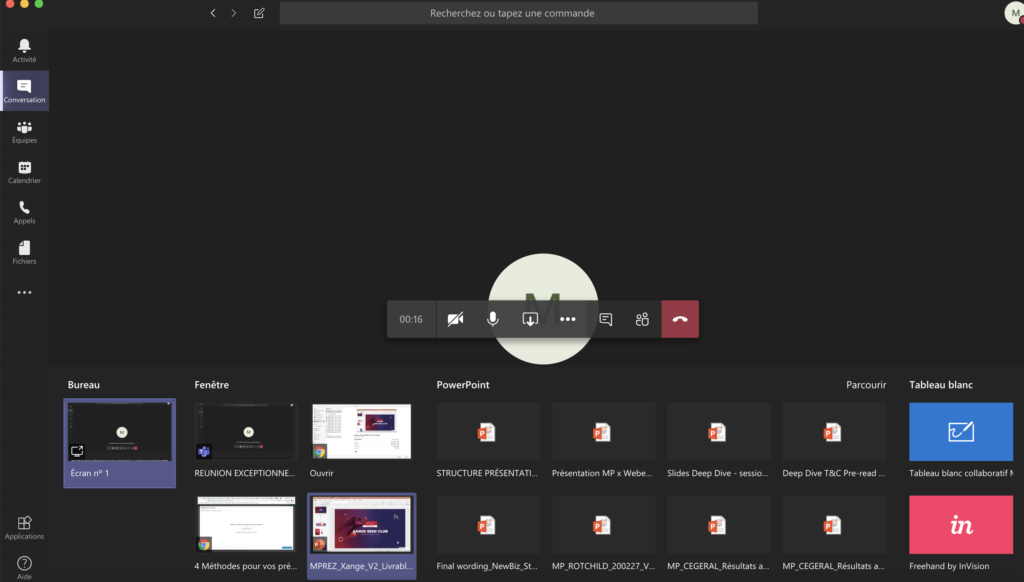Share the 4 Méthodes pour vos pré... window
The image size is (1024, 582).
pyautogui.click(x=246, y=534)
